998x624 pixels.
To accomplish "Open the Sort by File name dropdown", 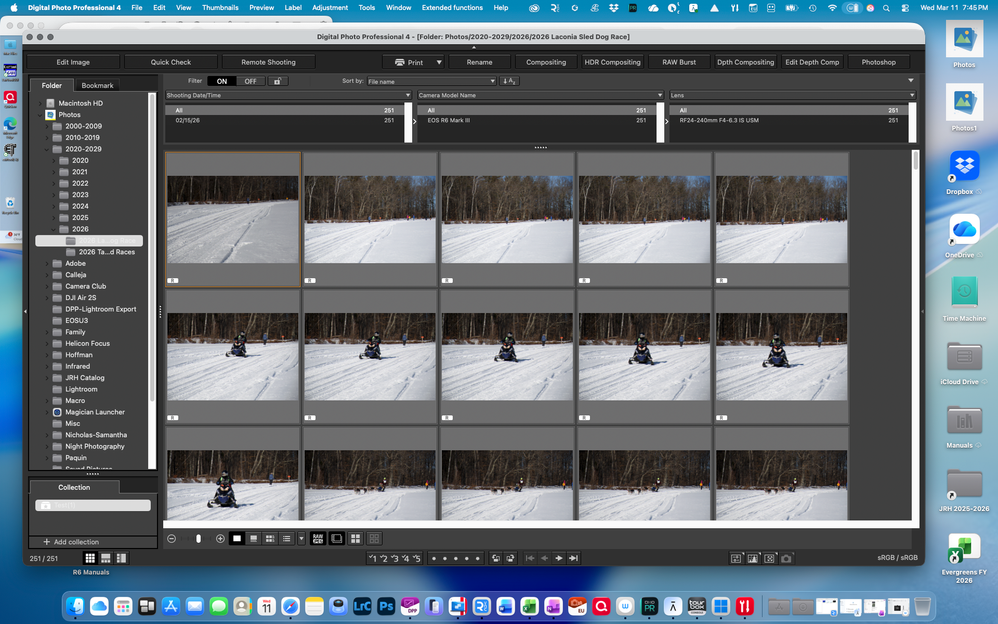I will pos(431,82).
